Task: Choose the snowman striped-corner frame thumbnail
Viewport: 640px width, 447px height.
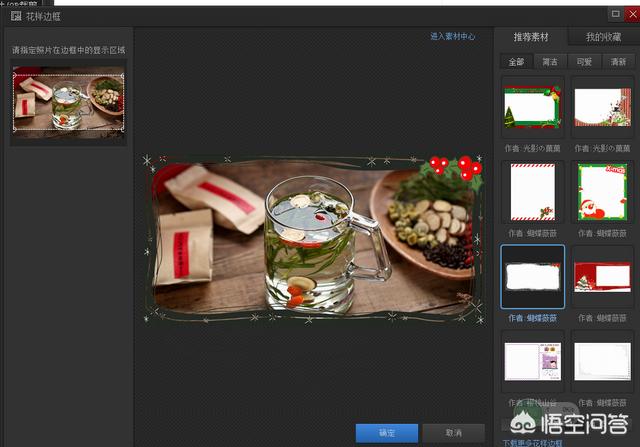Action: 602,107
